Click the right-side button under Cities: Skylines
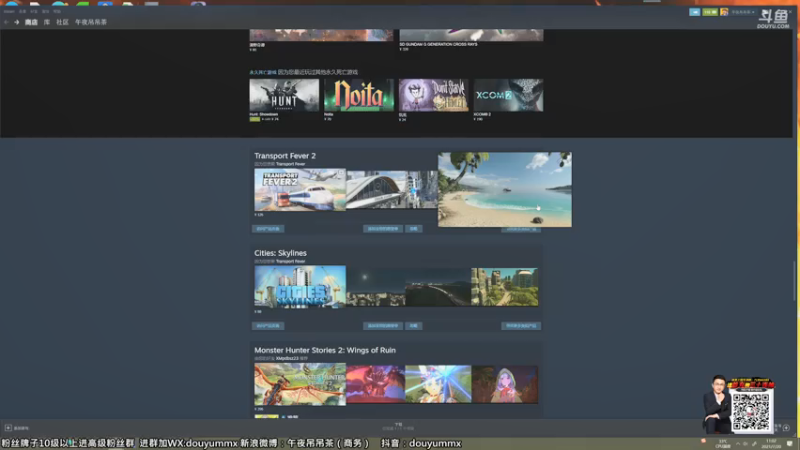This screenshot has width=800, height=450. point(521,326)
